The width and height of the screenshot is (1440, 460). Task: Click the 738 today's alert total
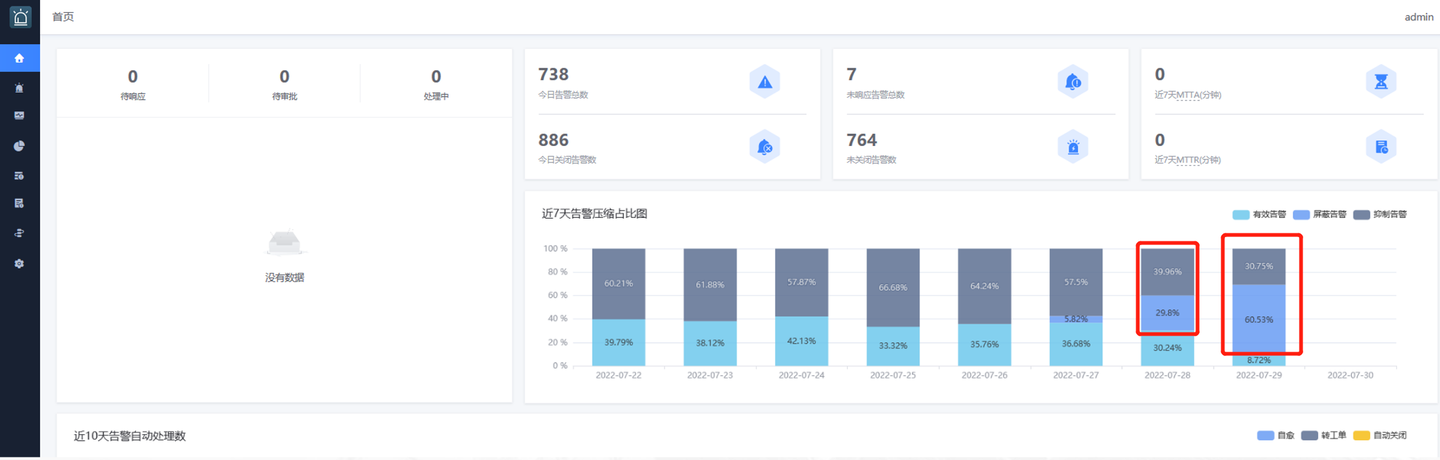(x=554, y=74)
